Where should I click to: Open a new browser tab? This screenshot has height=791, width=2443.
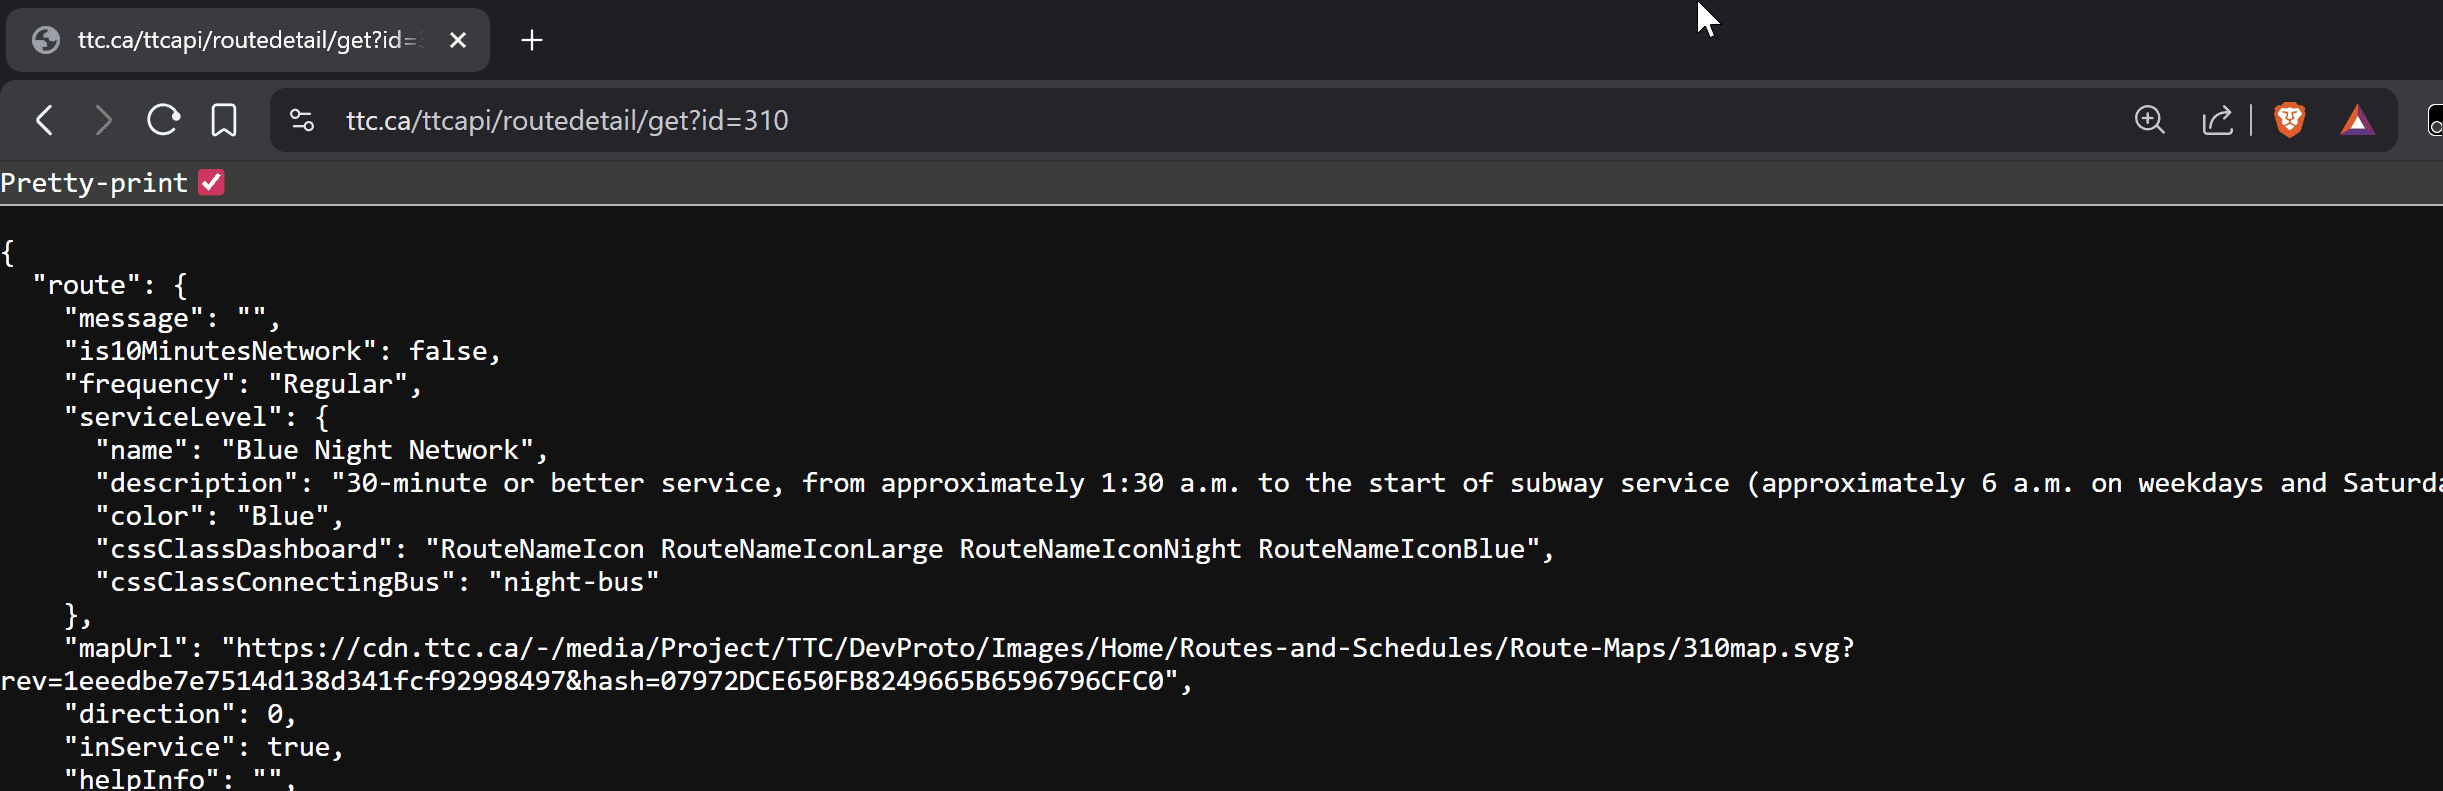click(x=531, y=40)
